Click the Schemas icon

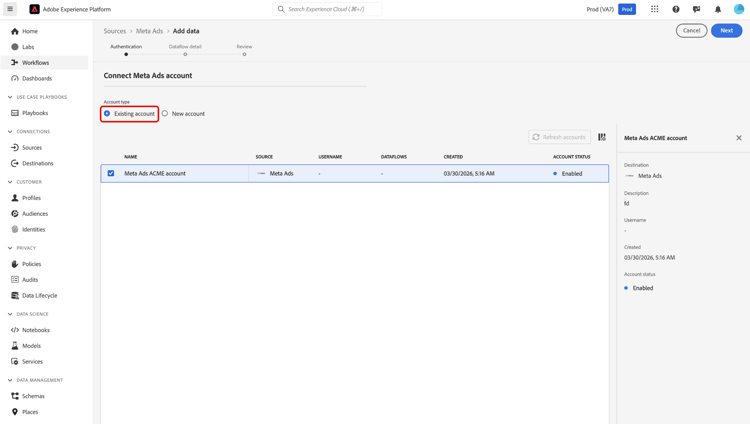tap(15, 396)
